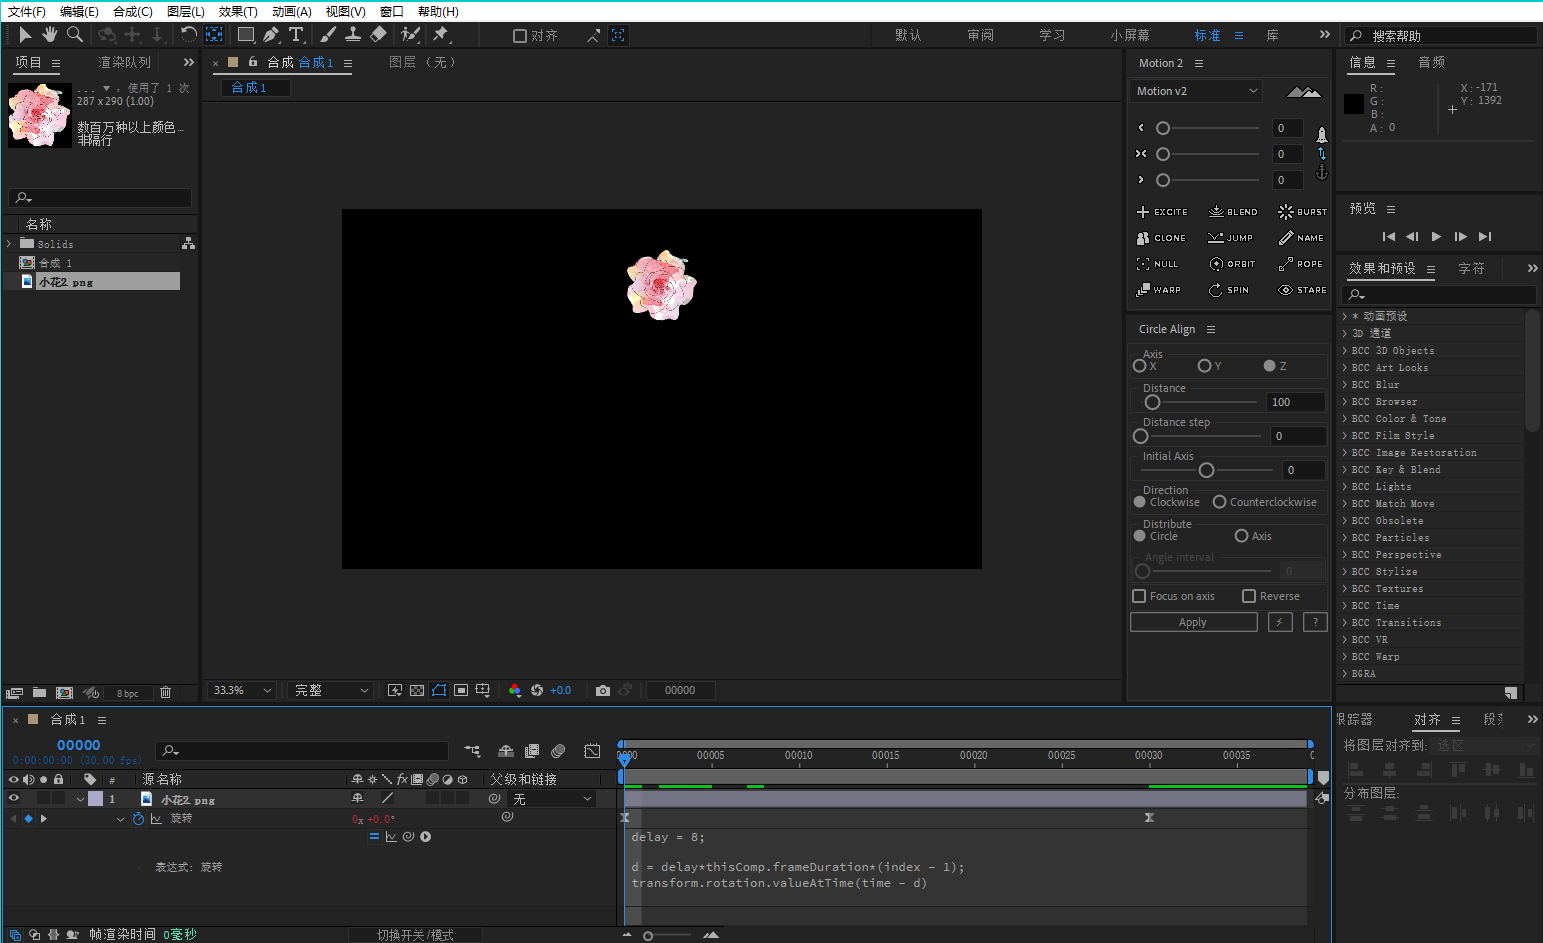1543x943 pixels.
Task: Click the 搜索帮助 search field
Action: tap(1440, 36)
